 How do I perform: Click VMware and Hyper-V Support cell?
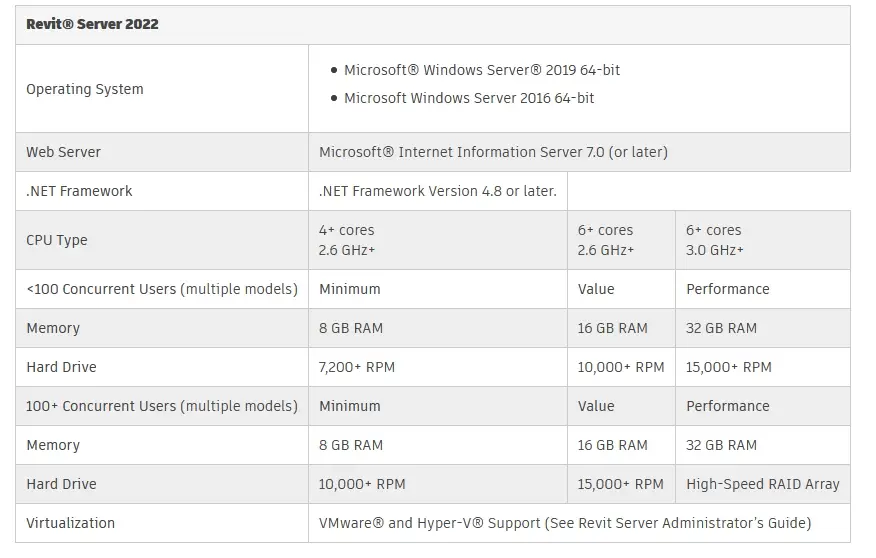tap(579, 523)
